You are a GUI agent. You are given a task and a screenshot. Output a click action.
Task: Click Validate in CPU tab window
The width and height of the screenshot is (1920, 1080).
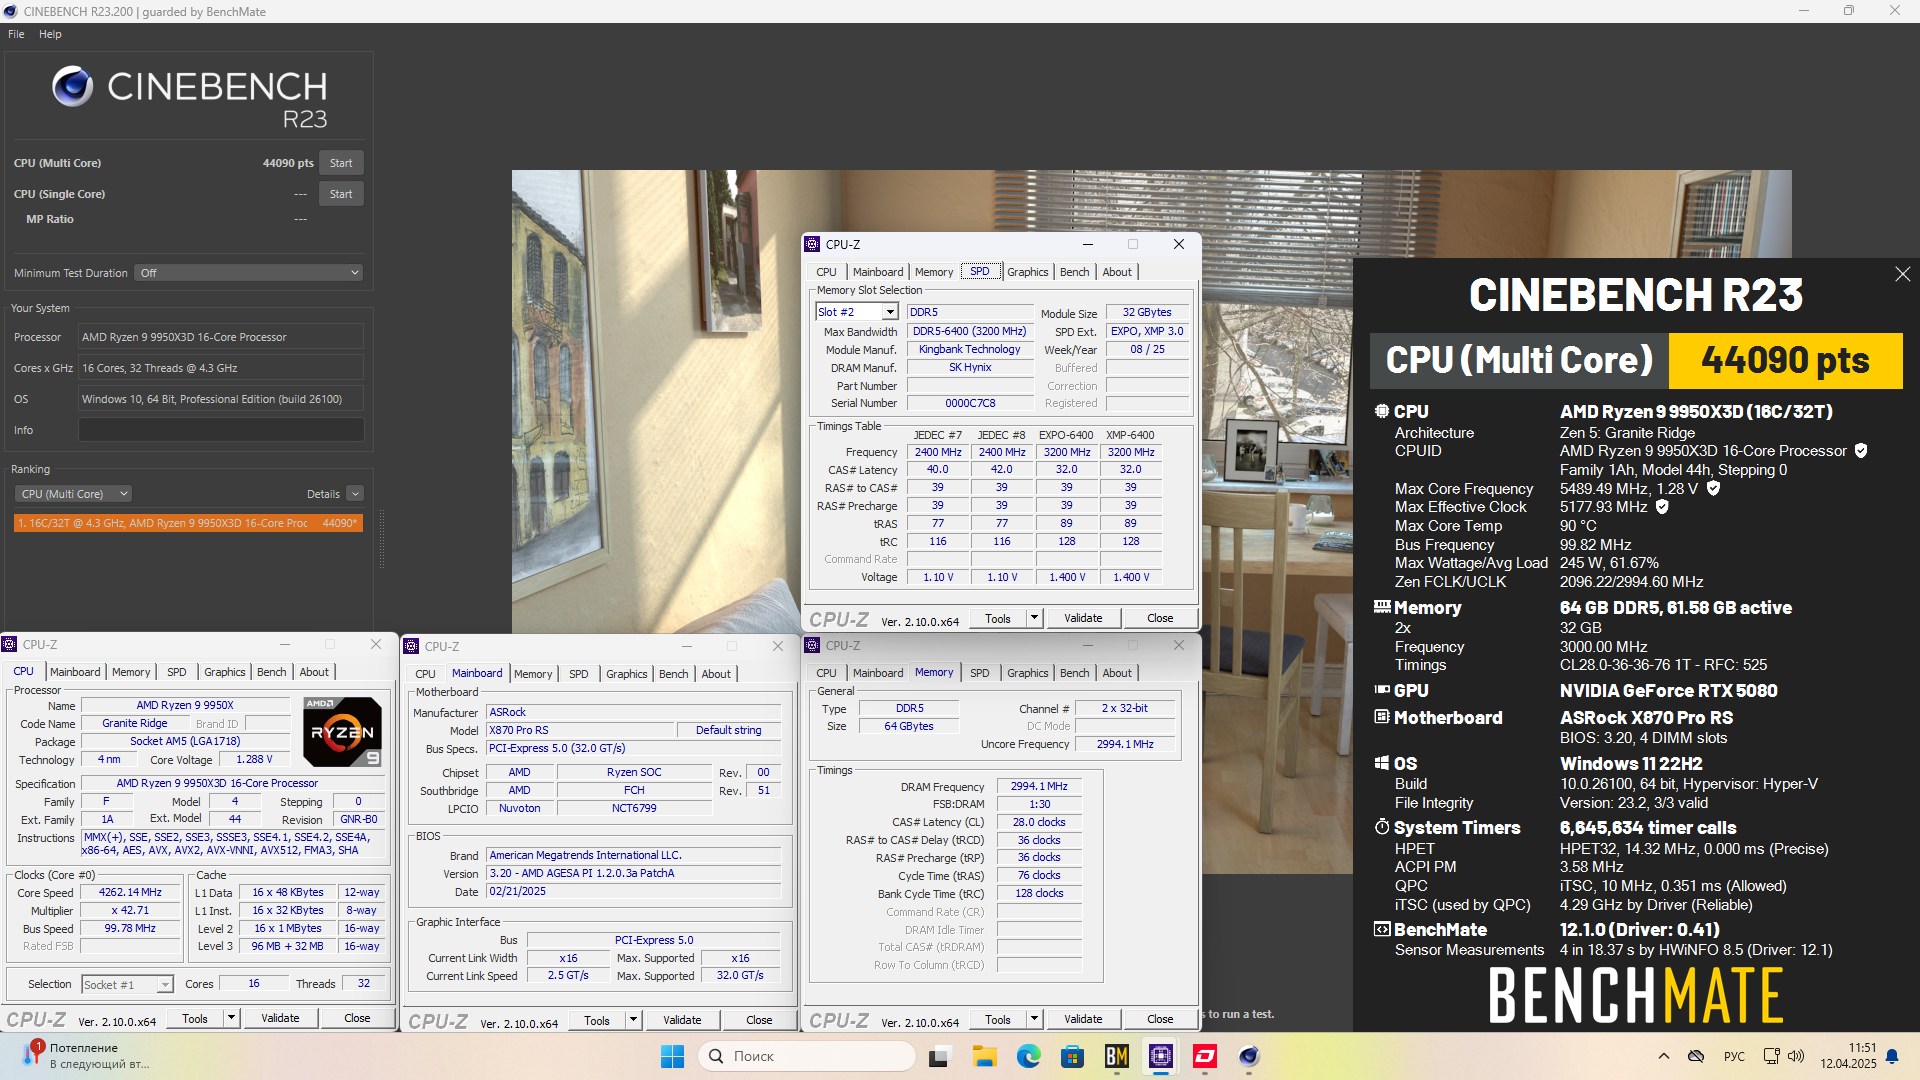(x=280, y=1018)
